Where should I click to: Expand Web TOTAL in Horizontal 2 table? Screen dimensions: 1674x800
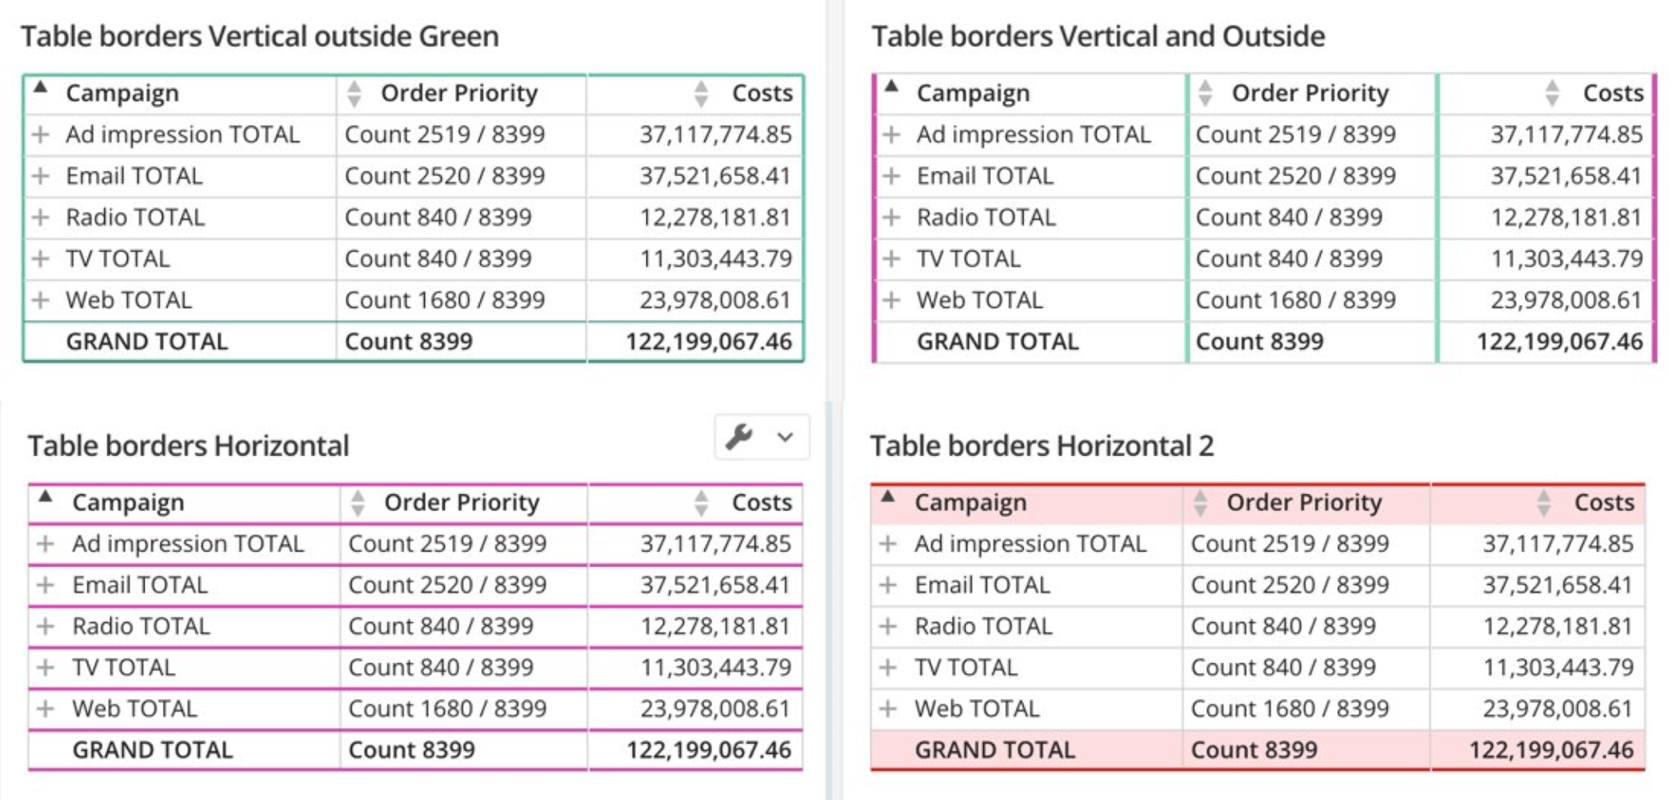[887, 709]
